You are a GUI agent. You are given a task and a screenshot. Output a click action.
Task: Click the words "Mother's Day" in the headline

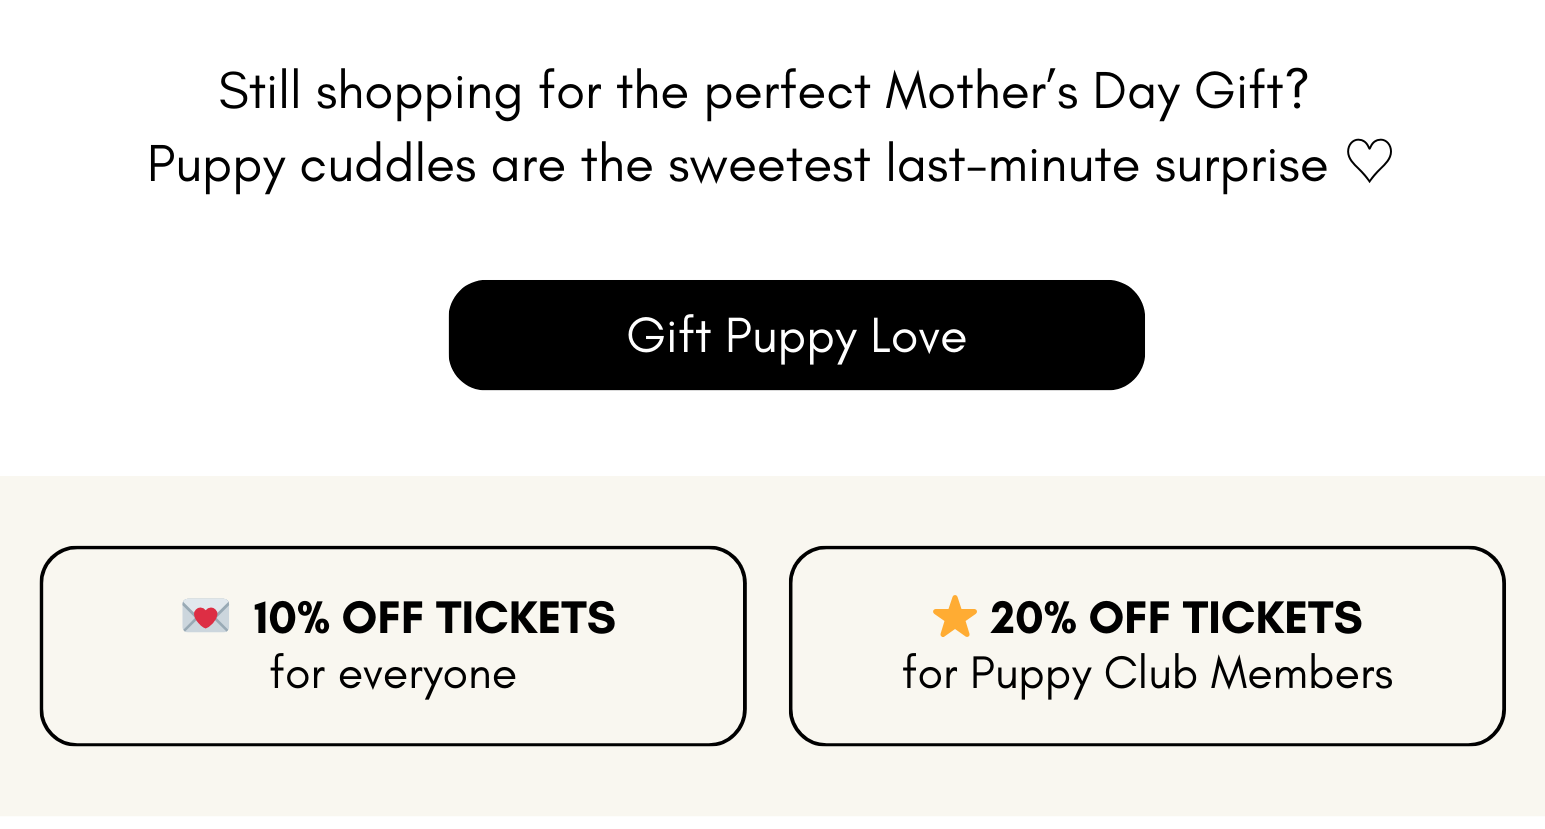1032,92
